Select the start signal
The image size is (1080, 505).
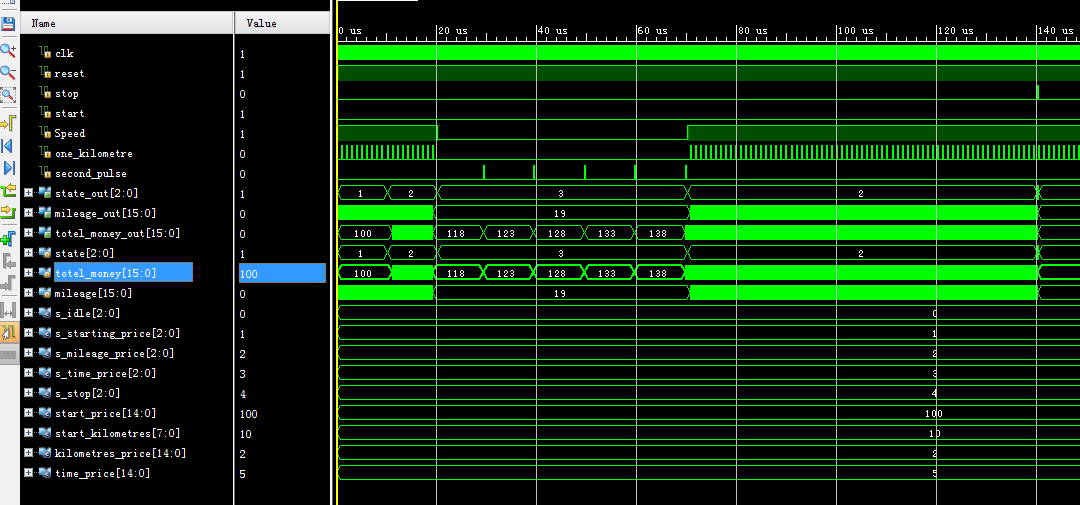coord(70,113)
